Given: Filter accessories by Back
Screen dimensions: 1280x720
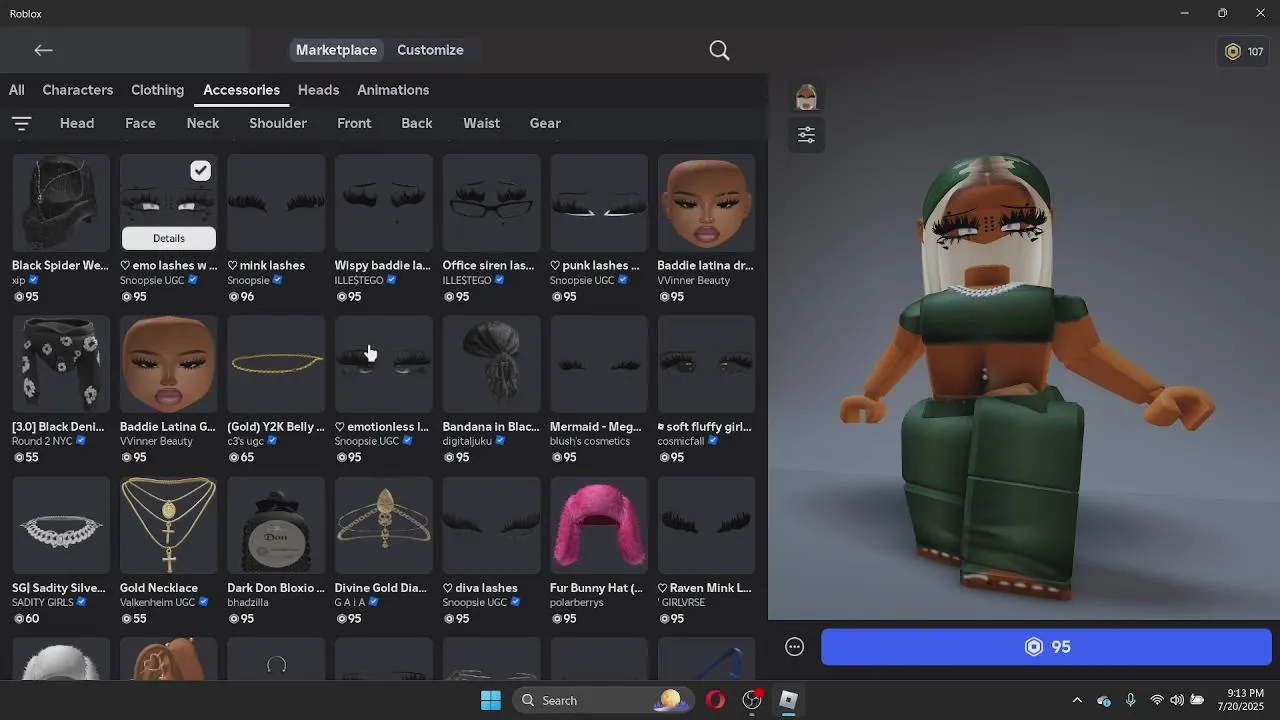Looking at the screenshot, I should coord(417,123).
